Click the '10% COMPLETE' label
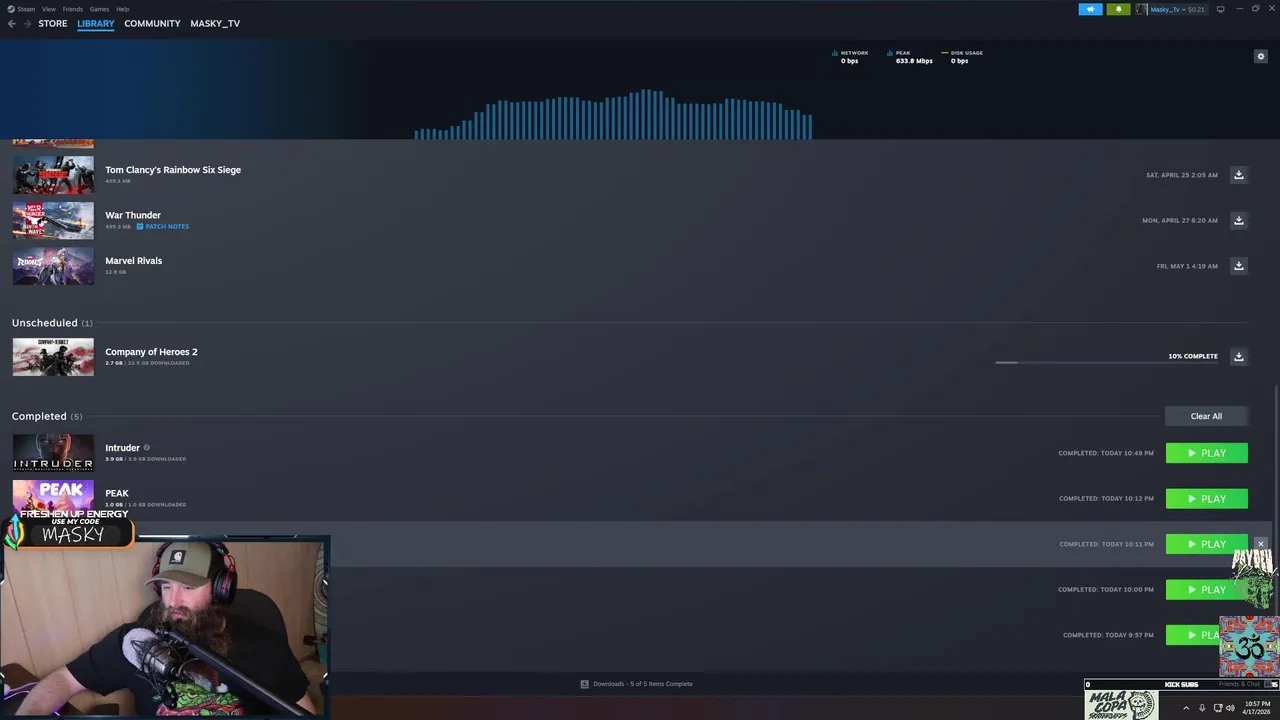Image resolution: width=1280 pixels, height=720 pixels. [1193, 356]
